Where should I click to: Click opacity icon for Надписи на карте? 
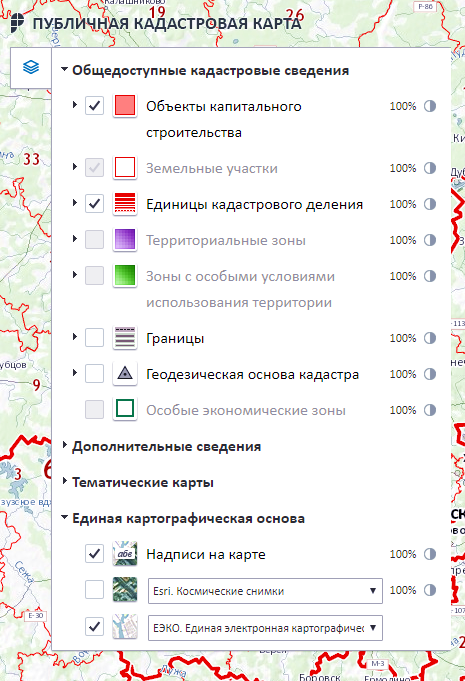430,554
